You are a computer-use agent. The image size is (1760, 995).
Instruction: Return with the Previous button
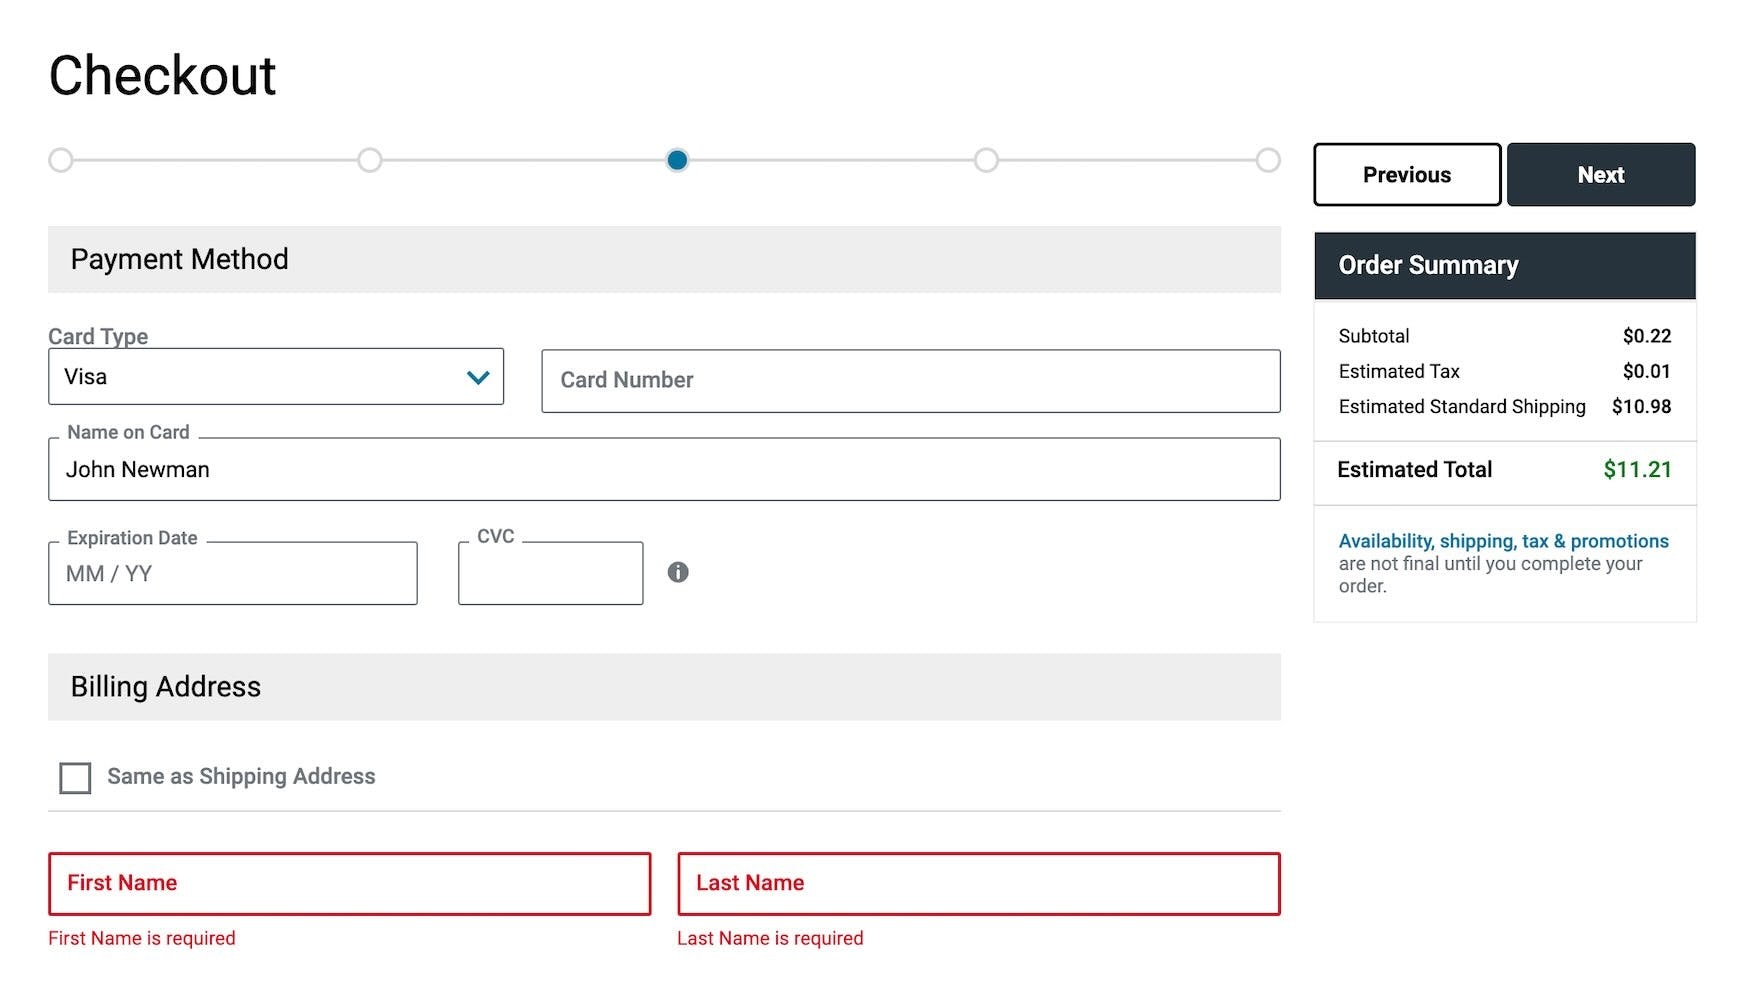pyautogui.click(x=1406, y=175)
